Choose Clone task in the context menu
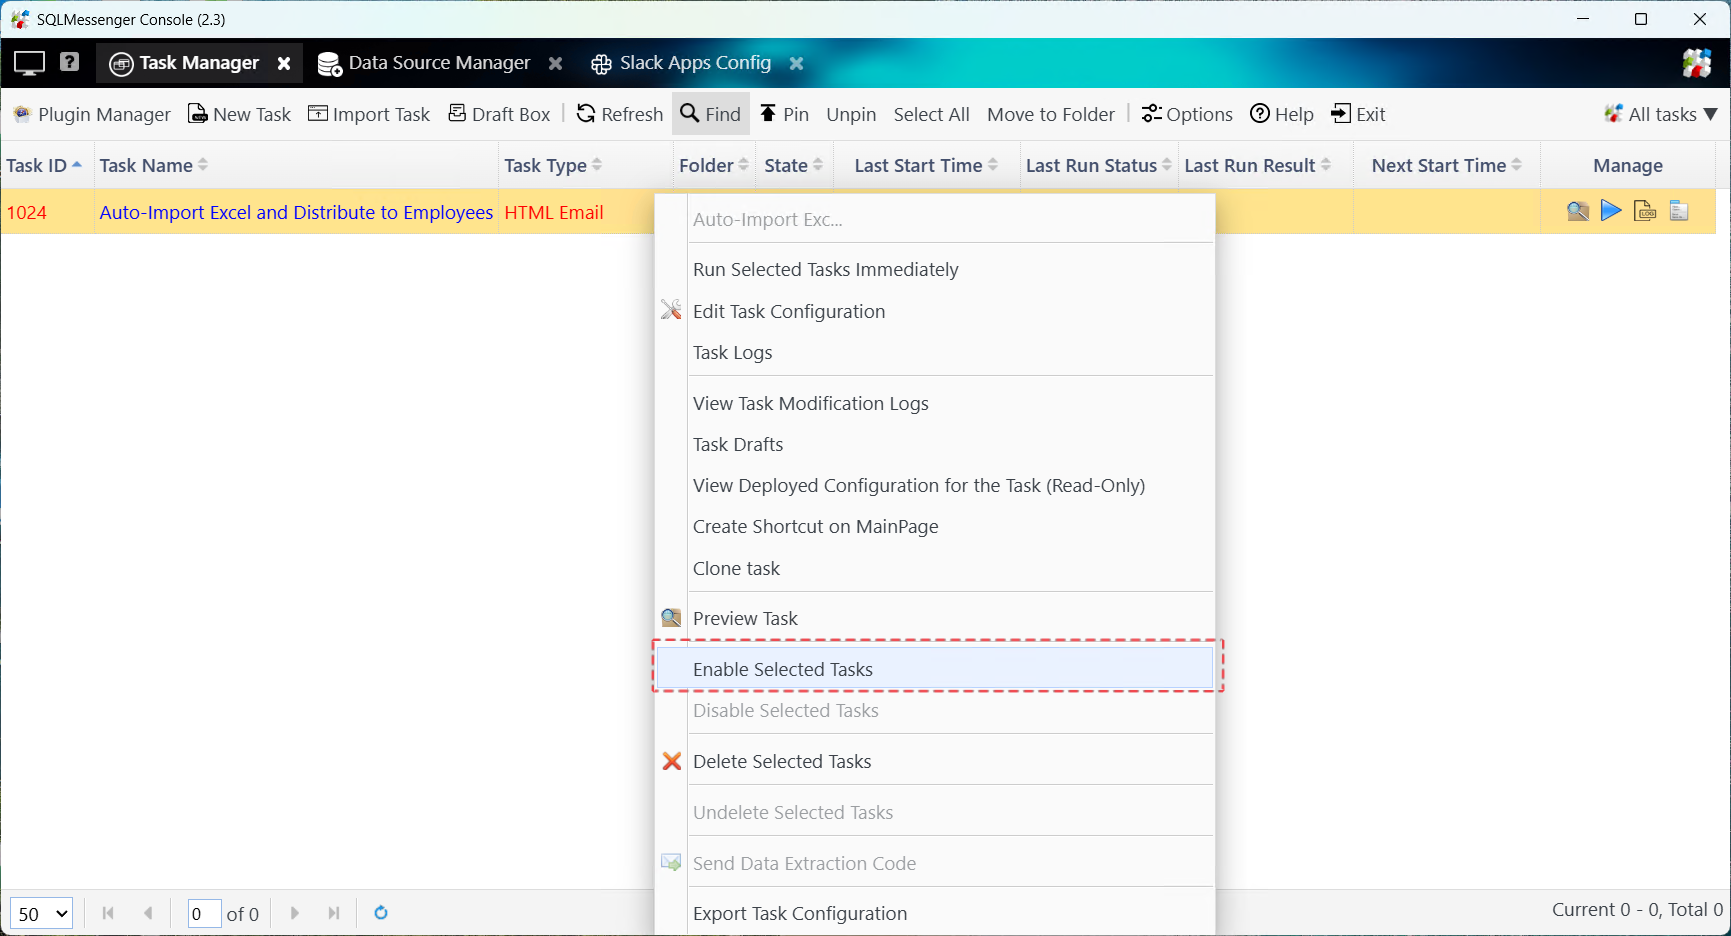Image resolution: width=1731 pixels, height=936 pixels. [736, 568]
